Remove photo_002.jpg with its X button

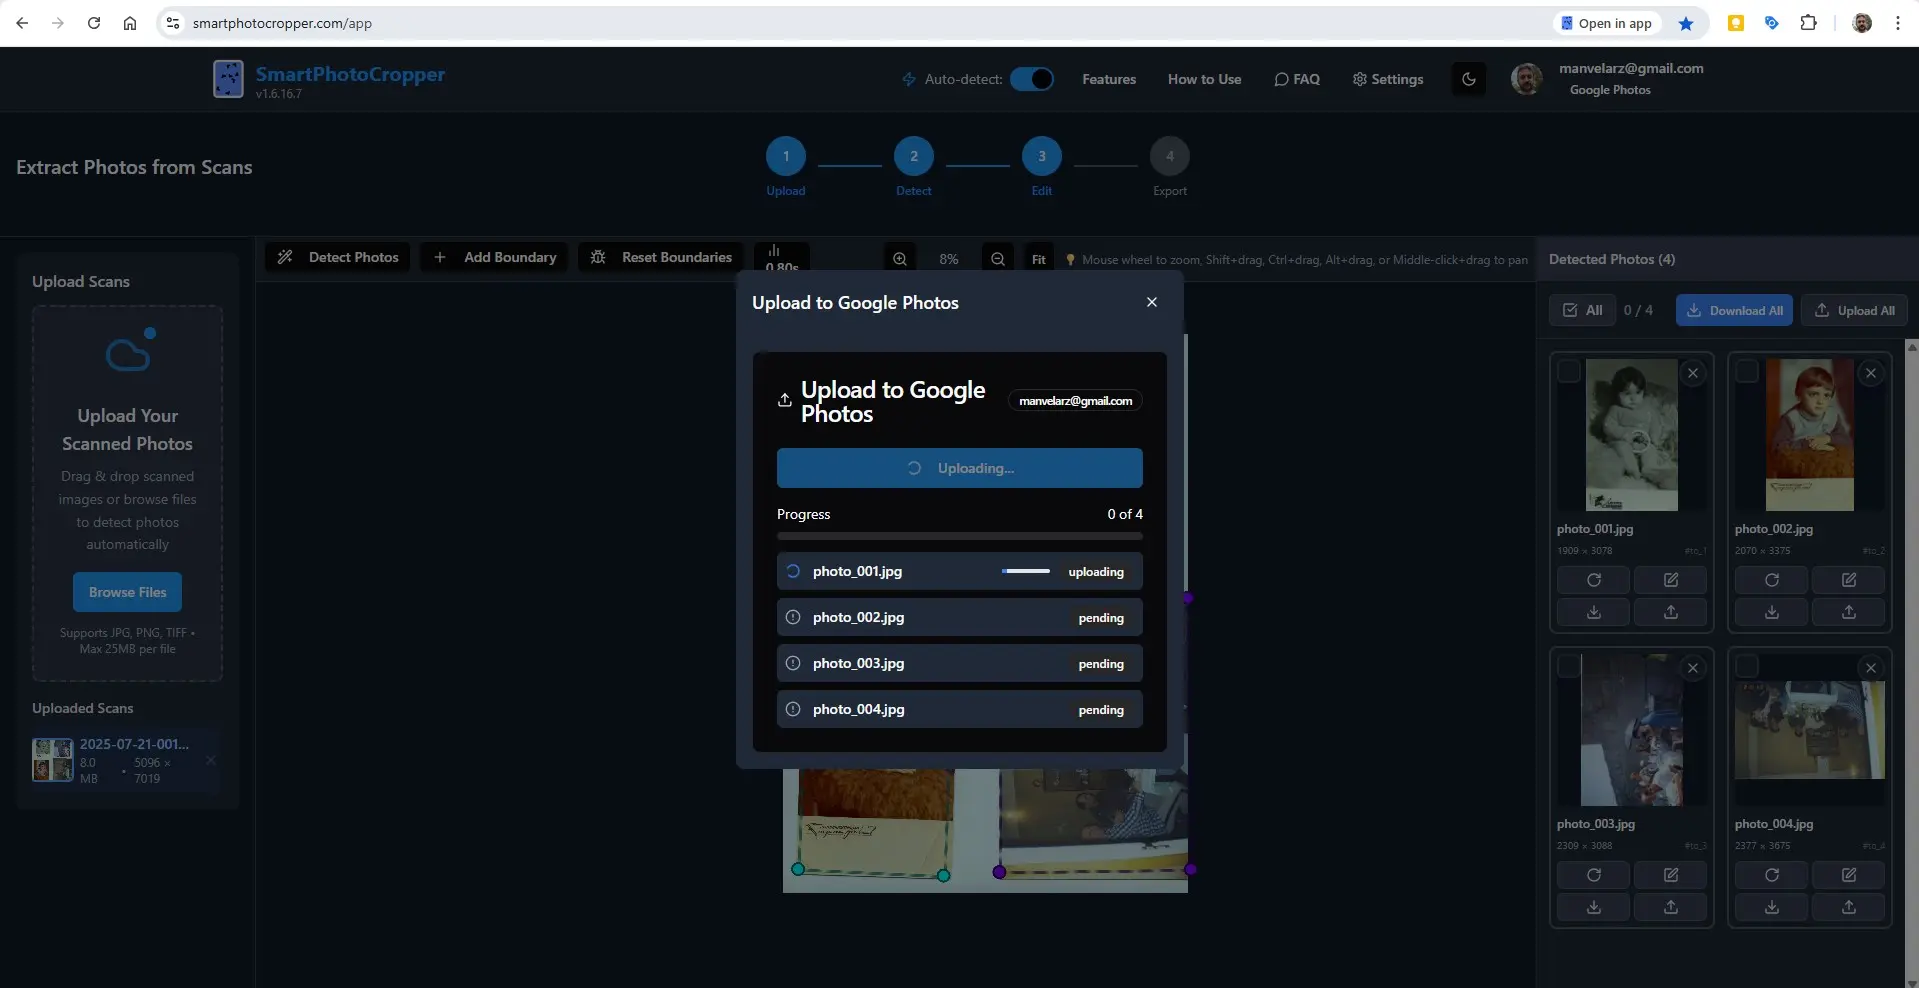tap(1871, 373)
